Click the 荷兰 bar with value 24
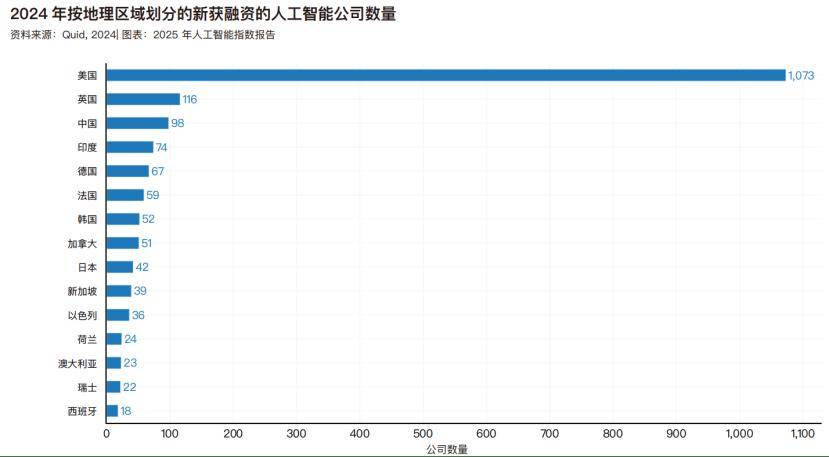This screenshot has width=829, height=457. (114, 339)
